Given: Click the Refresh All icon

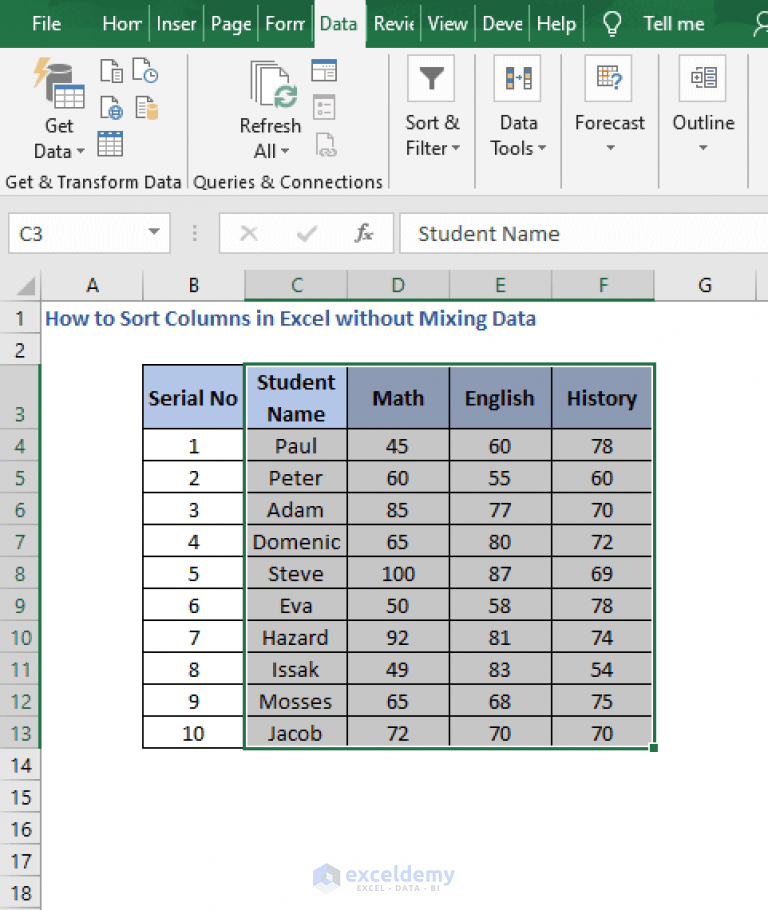Looking at the screenshot, I should 273,85.
